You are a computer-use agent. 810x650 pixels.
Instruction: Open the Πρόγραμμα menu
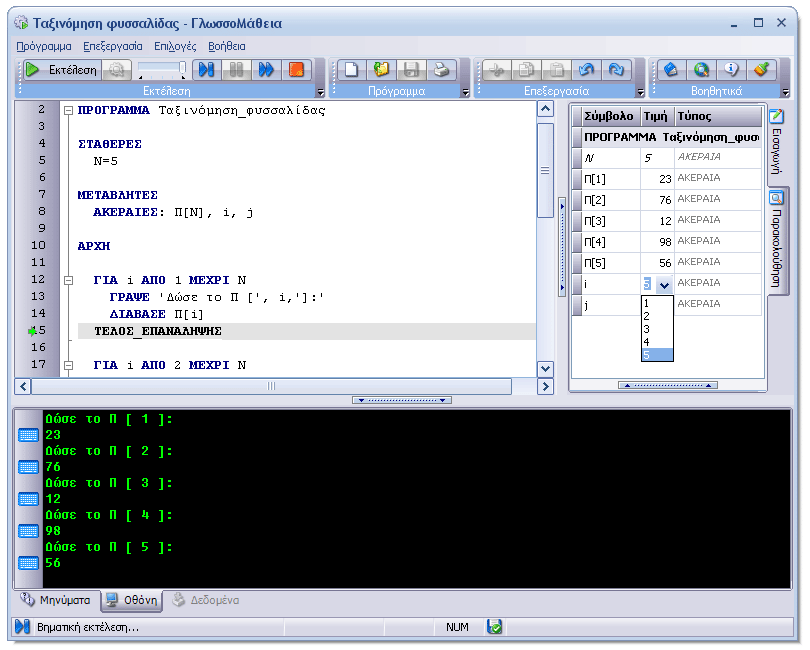click(44, 46)
